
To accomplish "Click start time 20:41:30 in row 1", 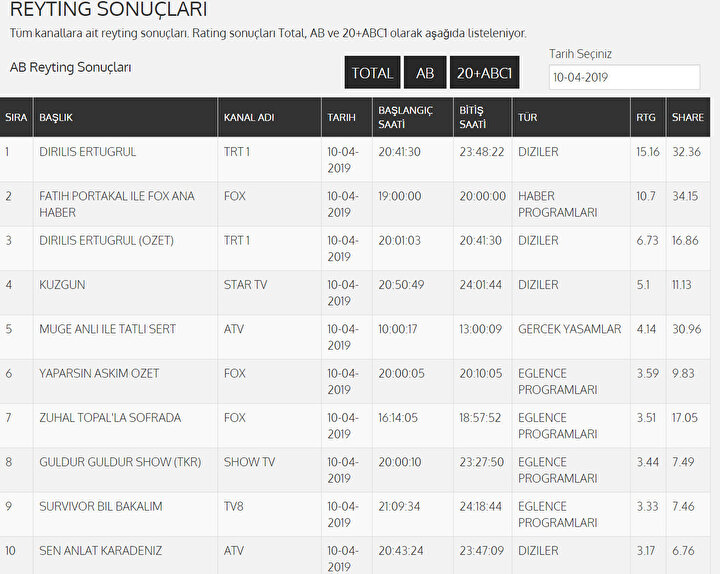I will pos(399,152).
